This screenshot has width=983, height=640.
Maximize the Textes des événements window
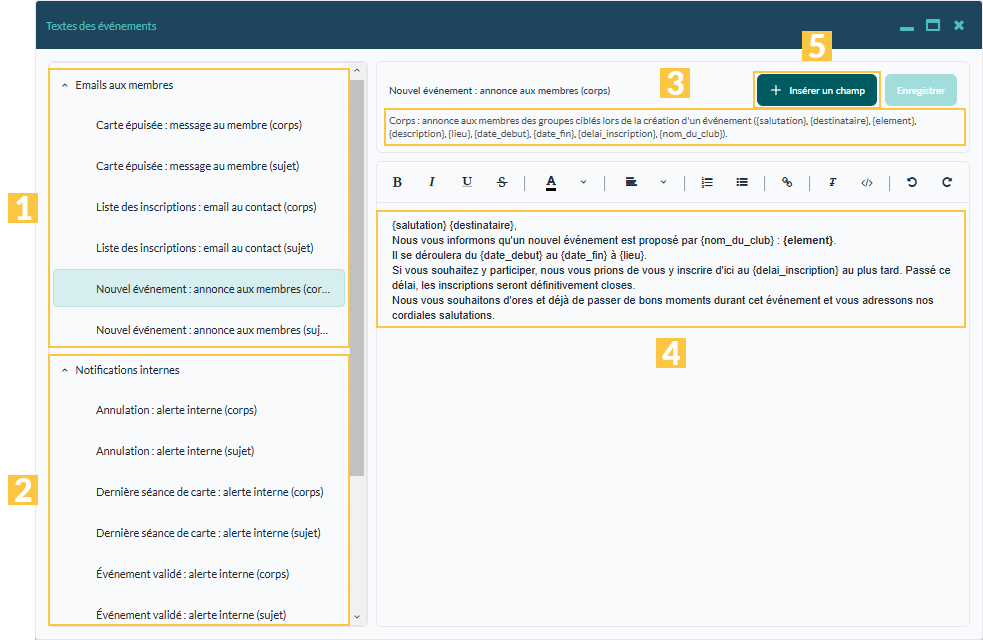[x=933, y=26]
